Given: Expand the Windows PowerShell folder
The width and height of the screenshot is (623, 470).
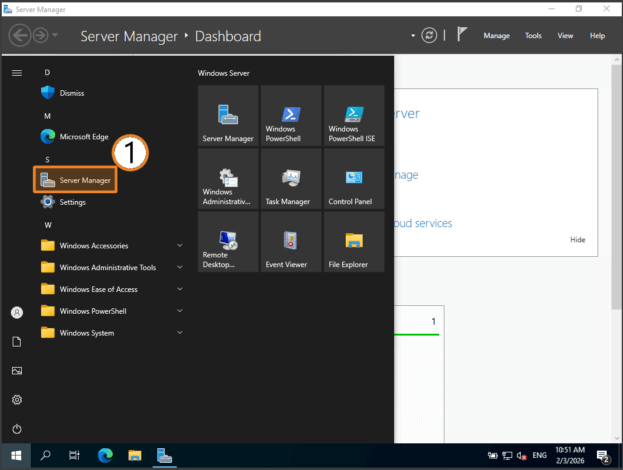Looking at the screenshot, I should (x=111, y=311).
